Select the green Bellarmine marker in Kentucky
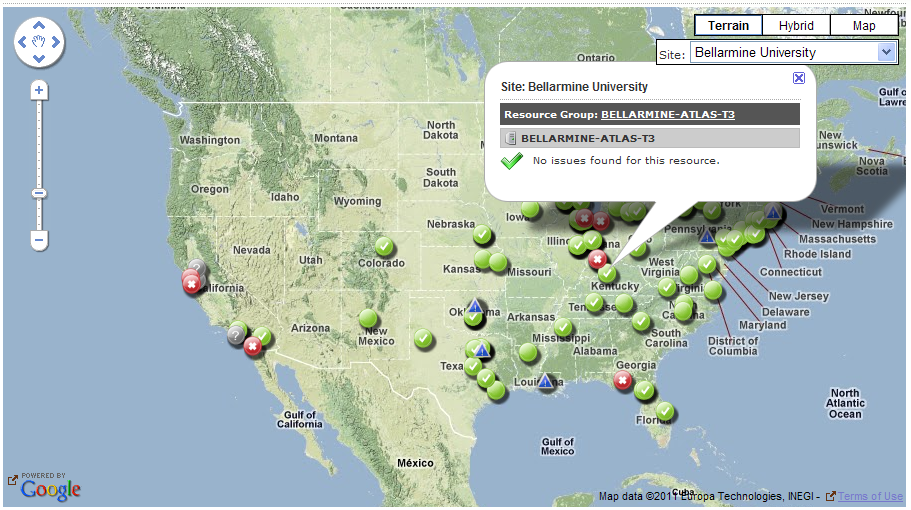 tap(607, 272)
